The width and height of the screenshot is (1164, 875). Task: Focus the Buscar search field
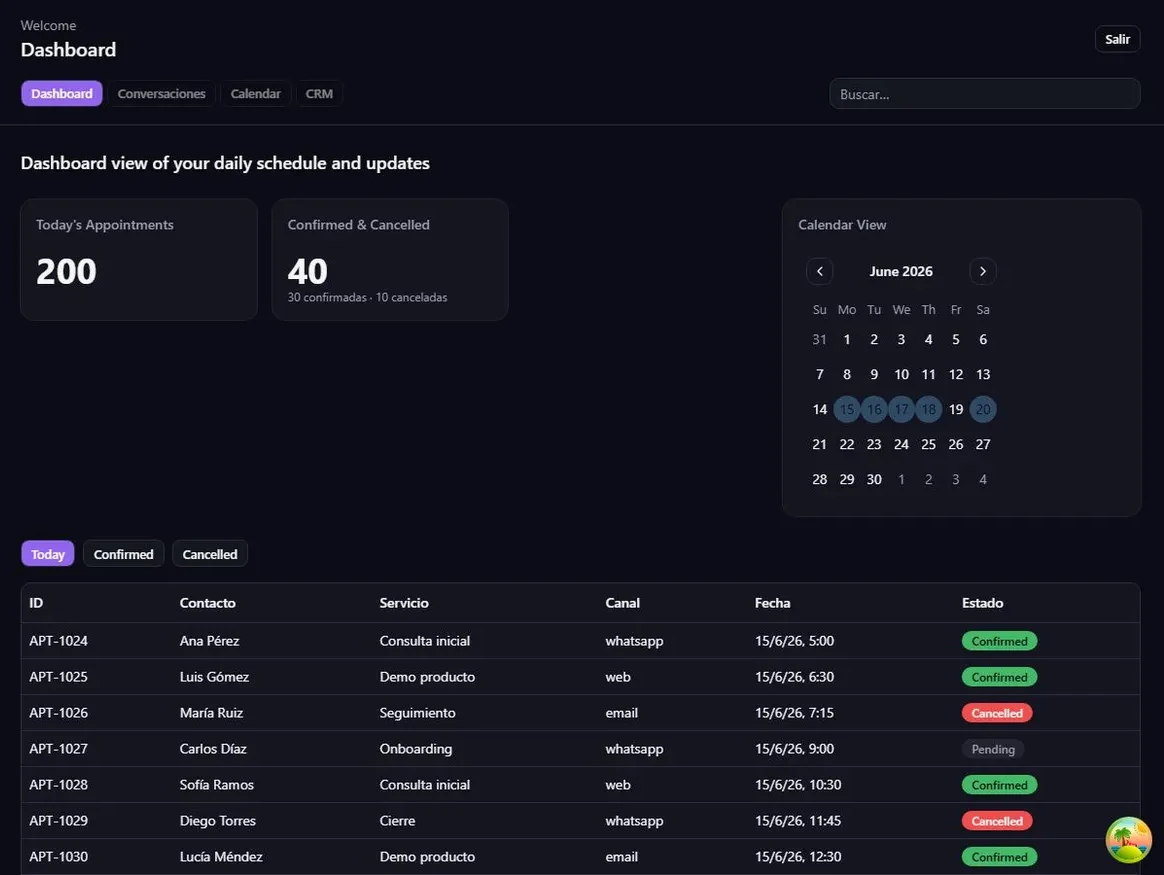[984, 94]
